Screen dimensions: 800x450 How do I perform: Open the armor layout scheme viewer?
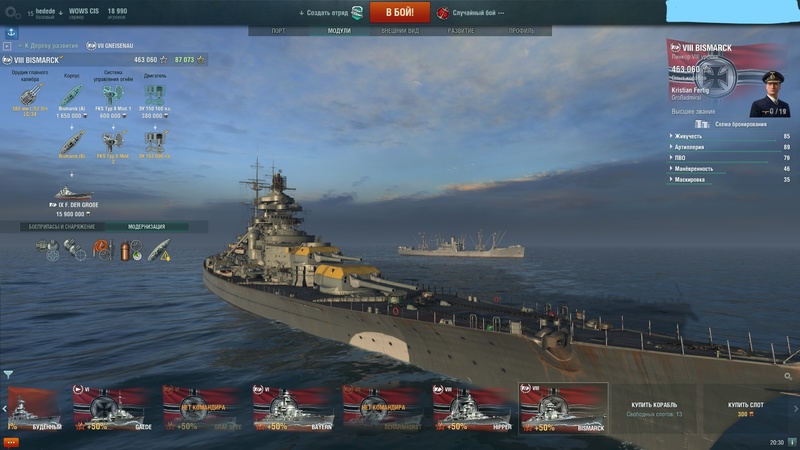point(732,124)
